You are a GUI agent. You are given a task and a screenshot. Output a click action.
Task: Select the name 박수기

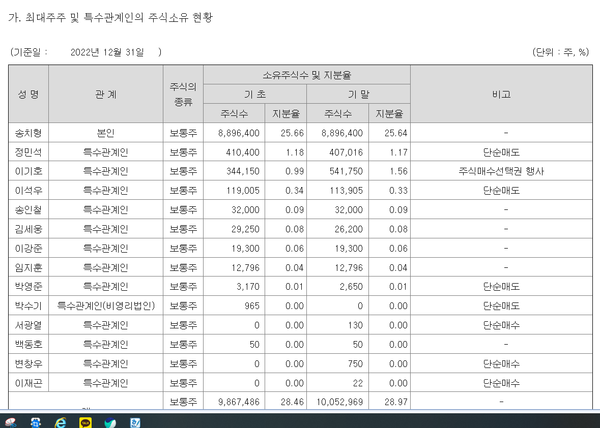[x=28, y=306]
